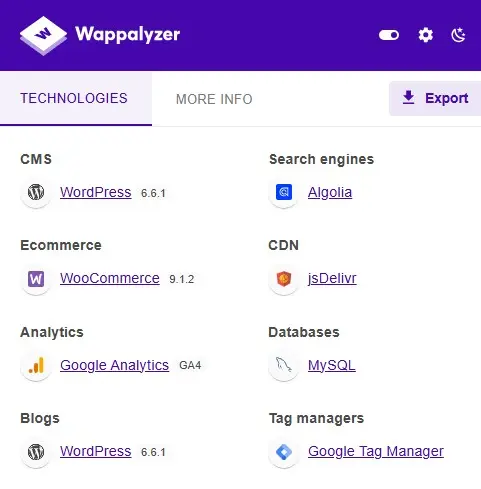The width and height of the screenshot is (481, 489).
Task: Click the Google Tag Manager icon
Action: [x=284, y=452]
